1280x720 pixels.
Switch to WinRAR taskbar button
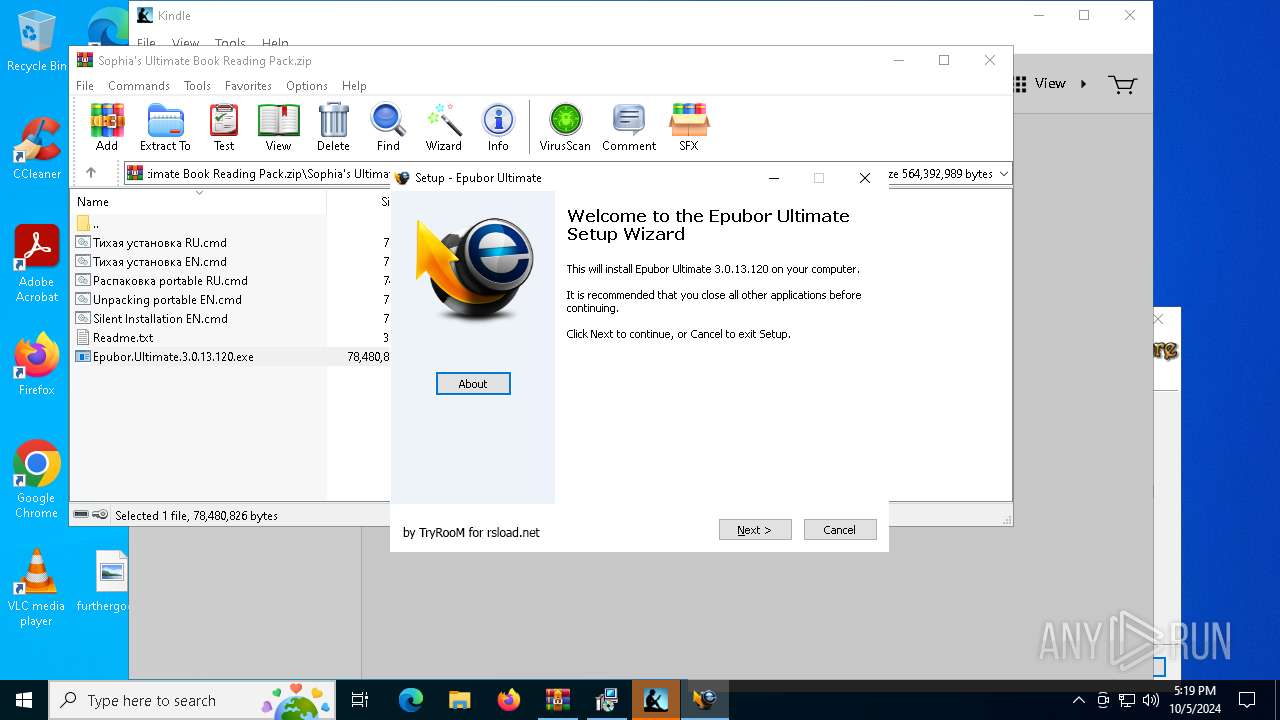tap(557, 700)
